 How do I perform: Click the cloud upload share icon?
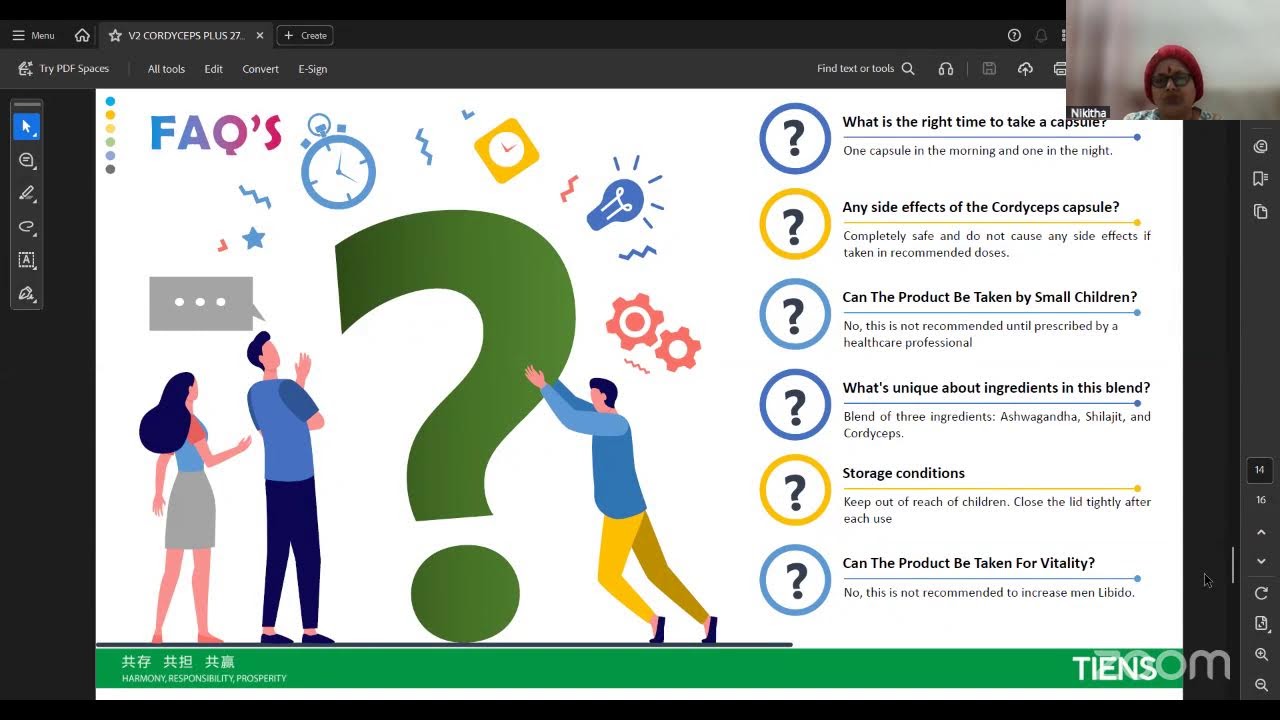[x=1025, y=69]
